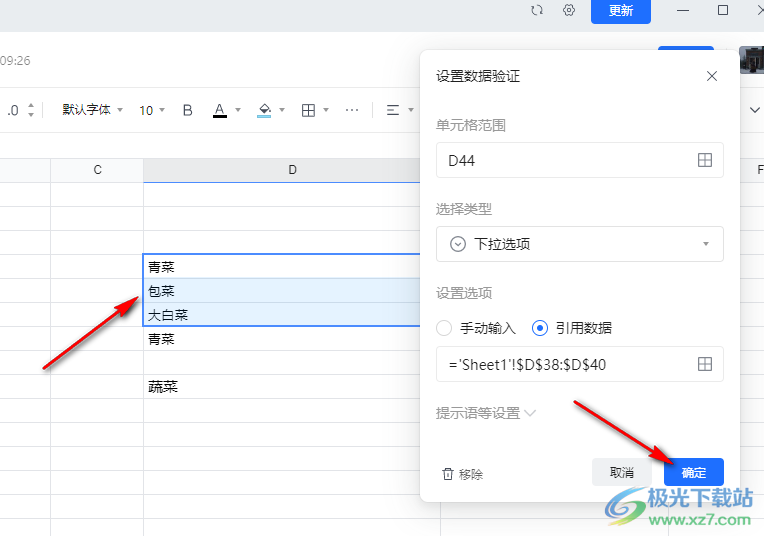This screenshot has width=764, height=536.
Task: Select the 引用数据 radio option
Action: pyautogui.click(x=540, y=328)
